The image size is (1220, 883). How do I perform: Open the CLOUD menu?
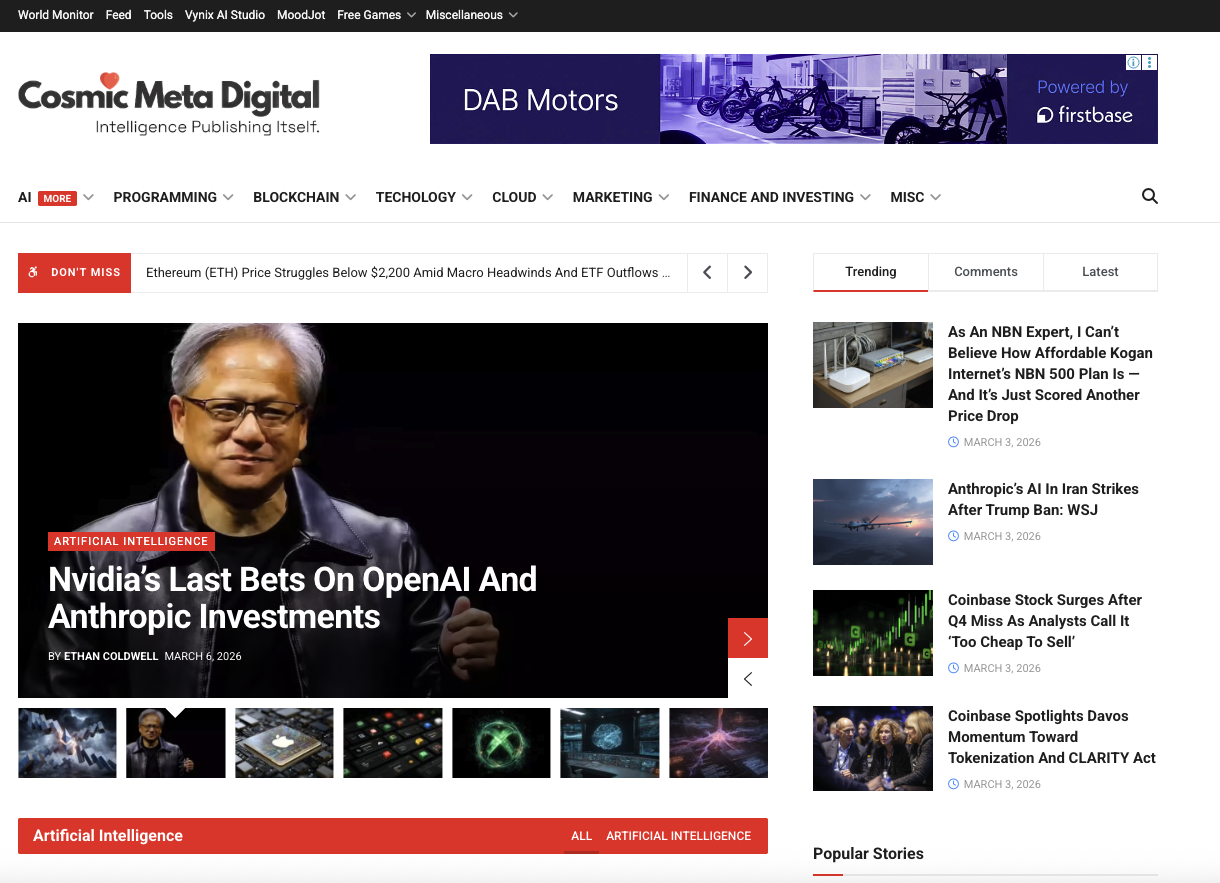(522, 197)
